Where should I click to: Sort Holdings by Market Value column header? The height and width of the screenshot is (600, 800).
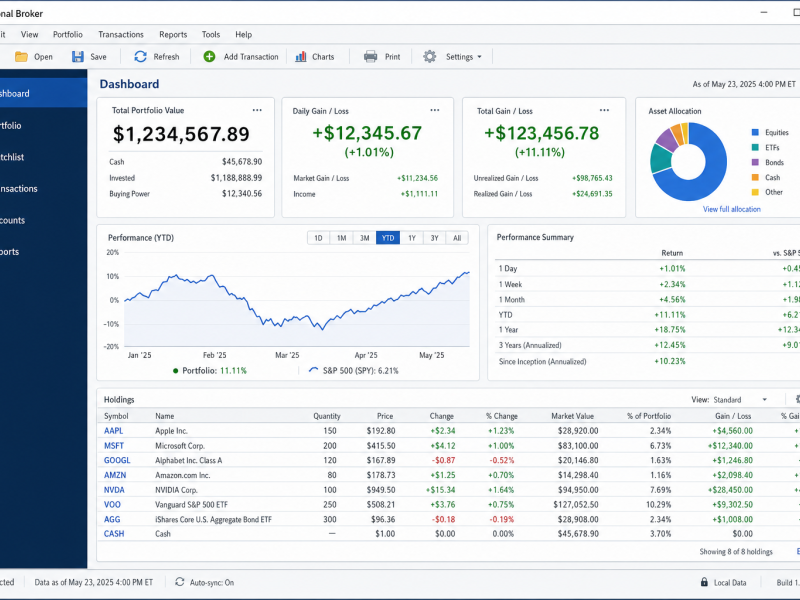click(x=572, y=416)
